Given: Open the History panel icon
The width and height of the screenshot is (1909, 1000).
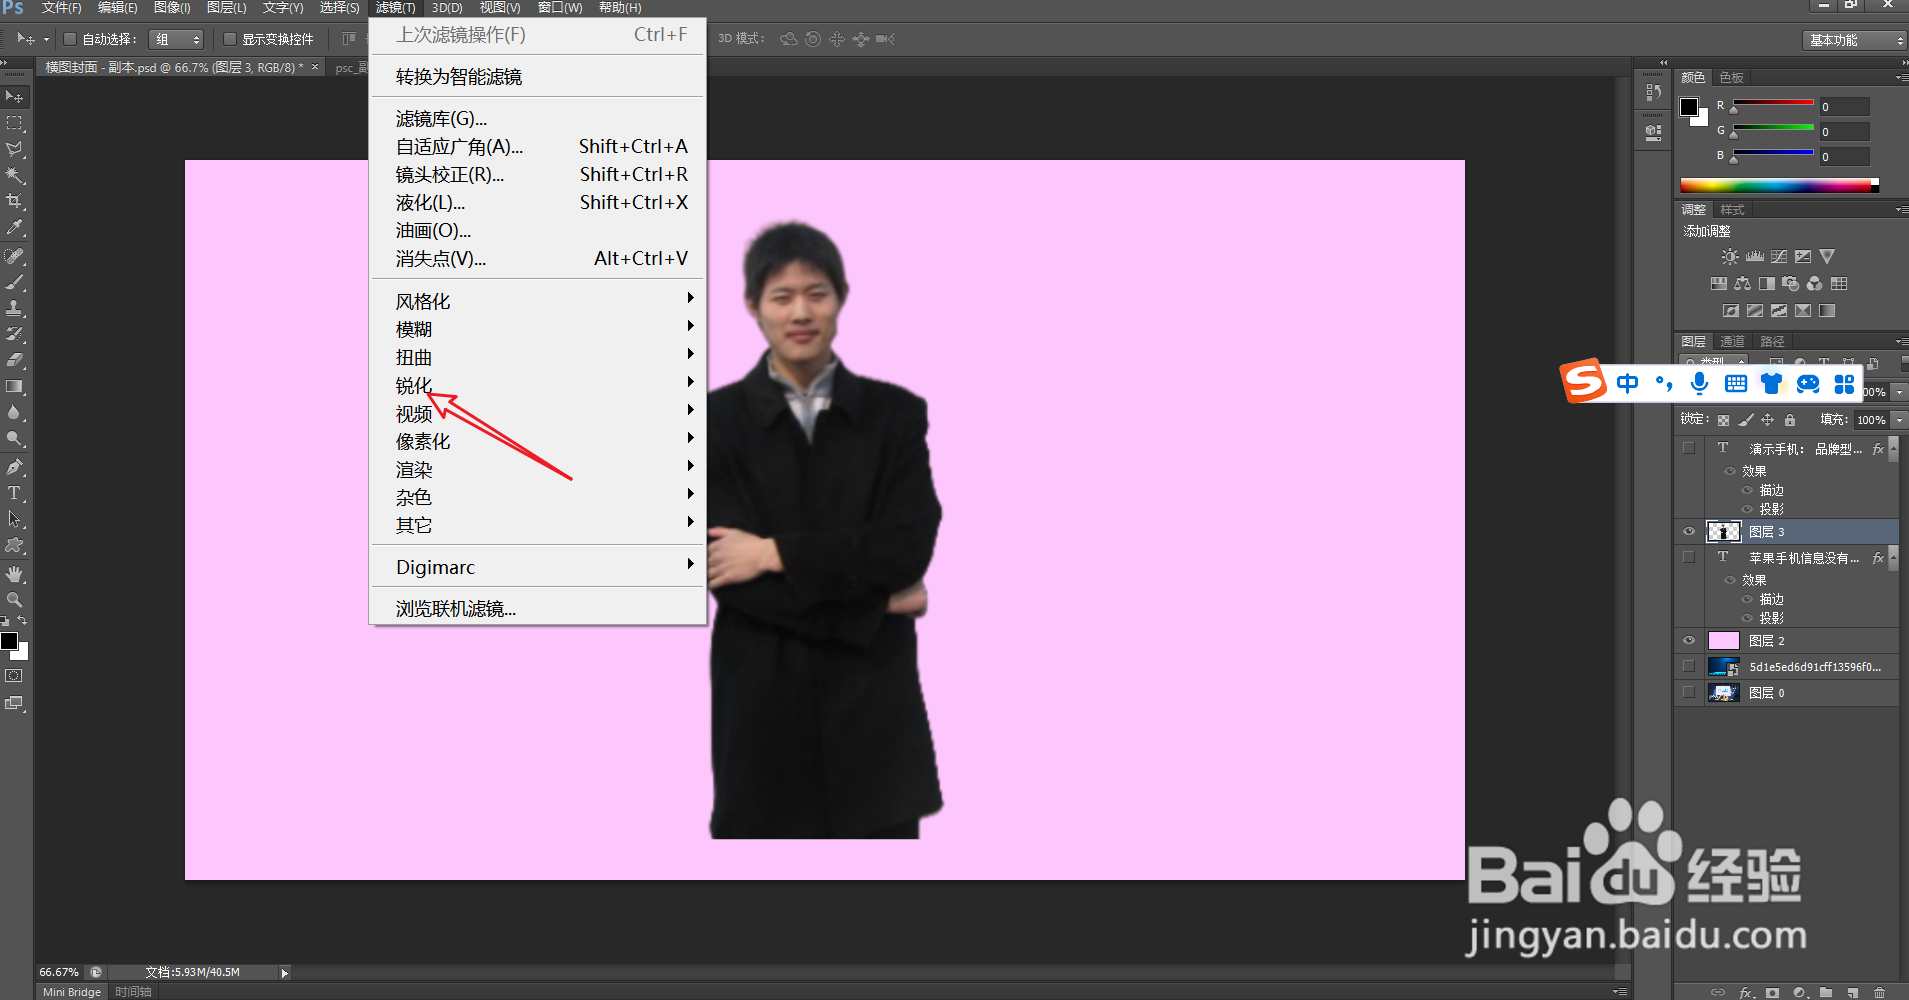Looking at the screenshot, I should [1654, 92].
